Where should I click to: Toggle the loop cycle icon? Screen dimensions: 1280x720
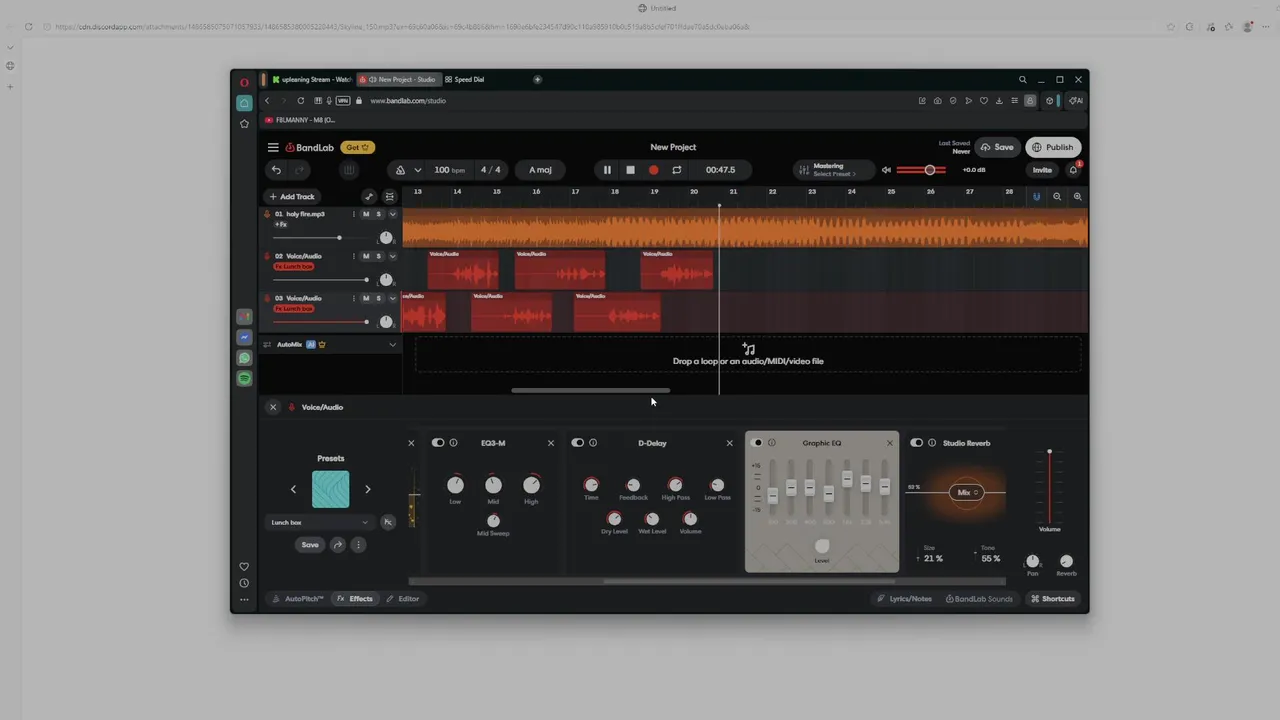677,170
